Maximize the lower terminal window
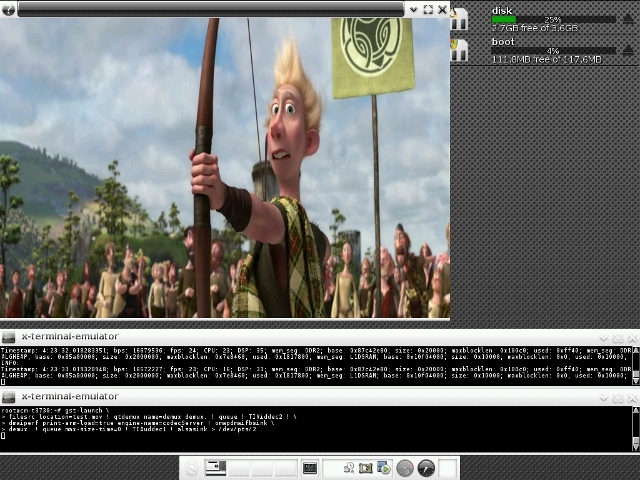The height and width of the screenshot is (480, 640). pyautogui.click(x=618, y=398)
